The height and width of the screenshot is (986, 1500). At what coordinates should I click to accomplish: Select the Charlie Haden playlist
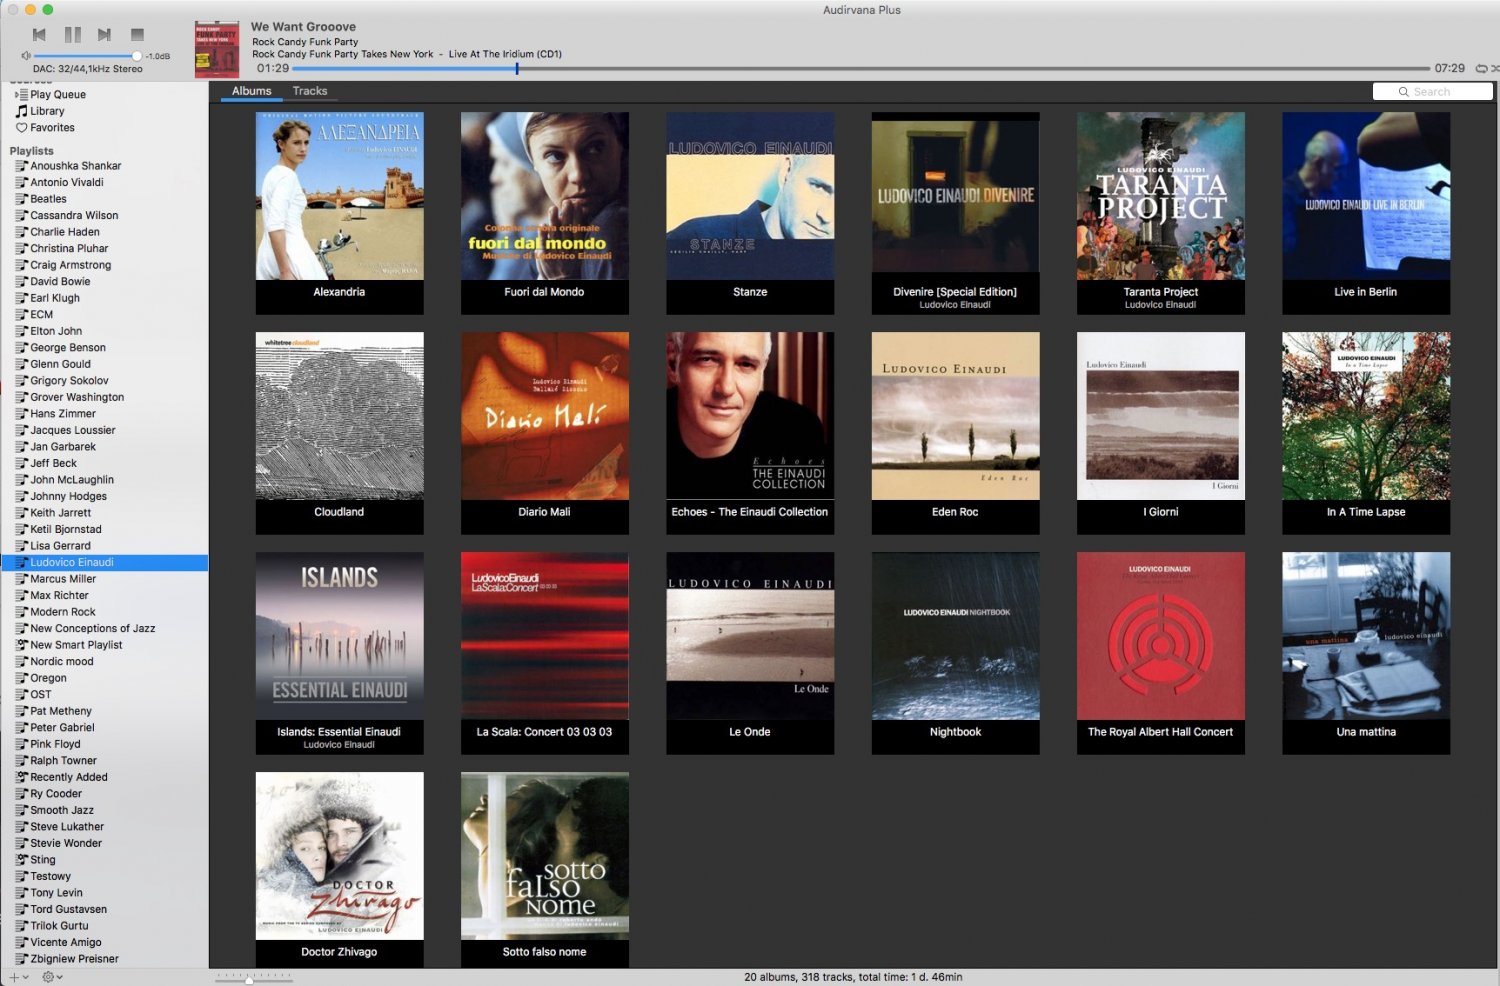click(104, 232)
